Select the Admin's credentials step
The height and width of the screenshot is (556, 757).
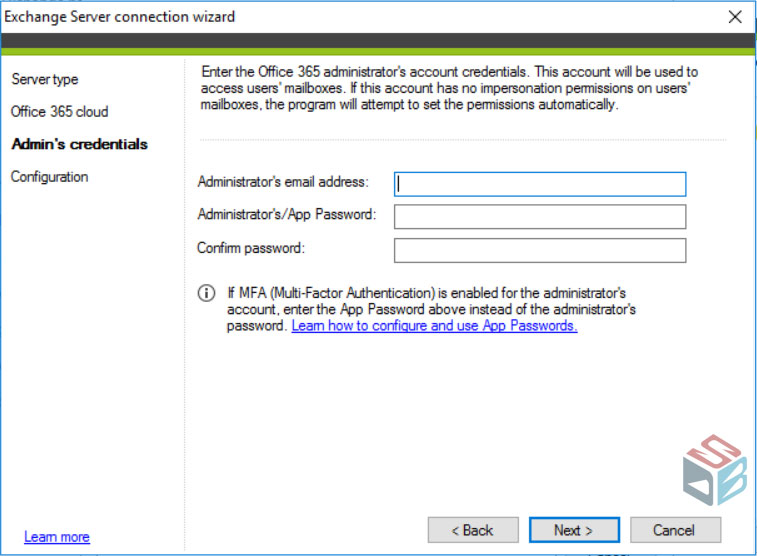pyautogui.click(x=80, y=144)
